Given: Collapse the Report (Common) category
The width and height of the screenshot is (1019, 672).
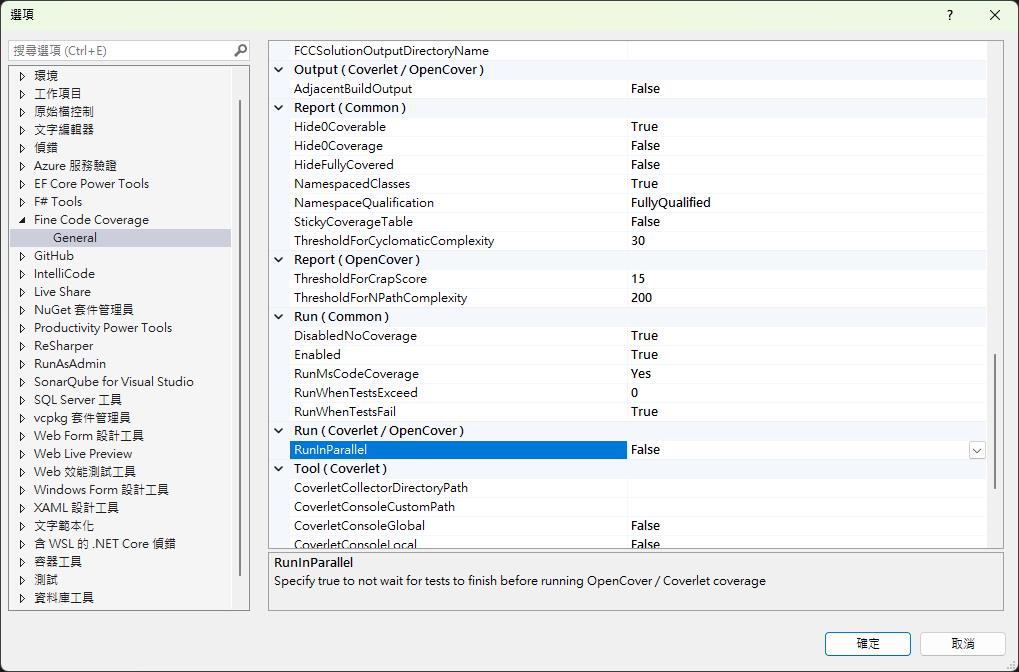Looking at the screenshot, I should point(280,108).
